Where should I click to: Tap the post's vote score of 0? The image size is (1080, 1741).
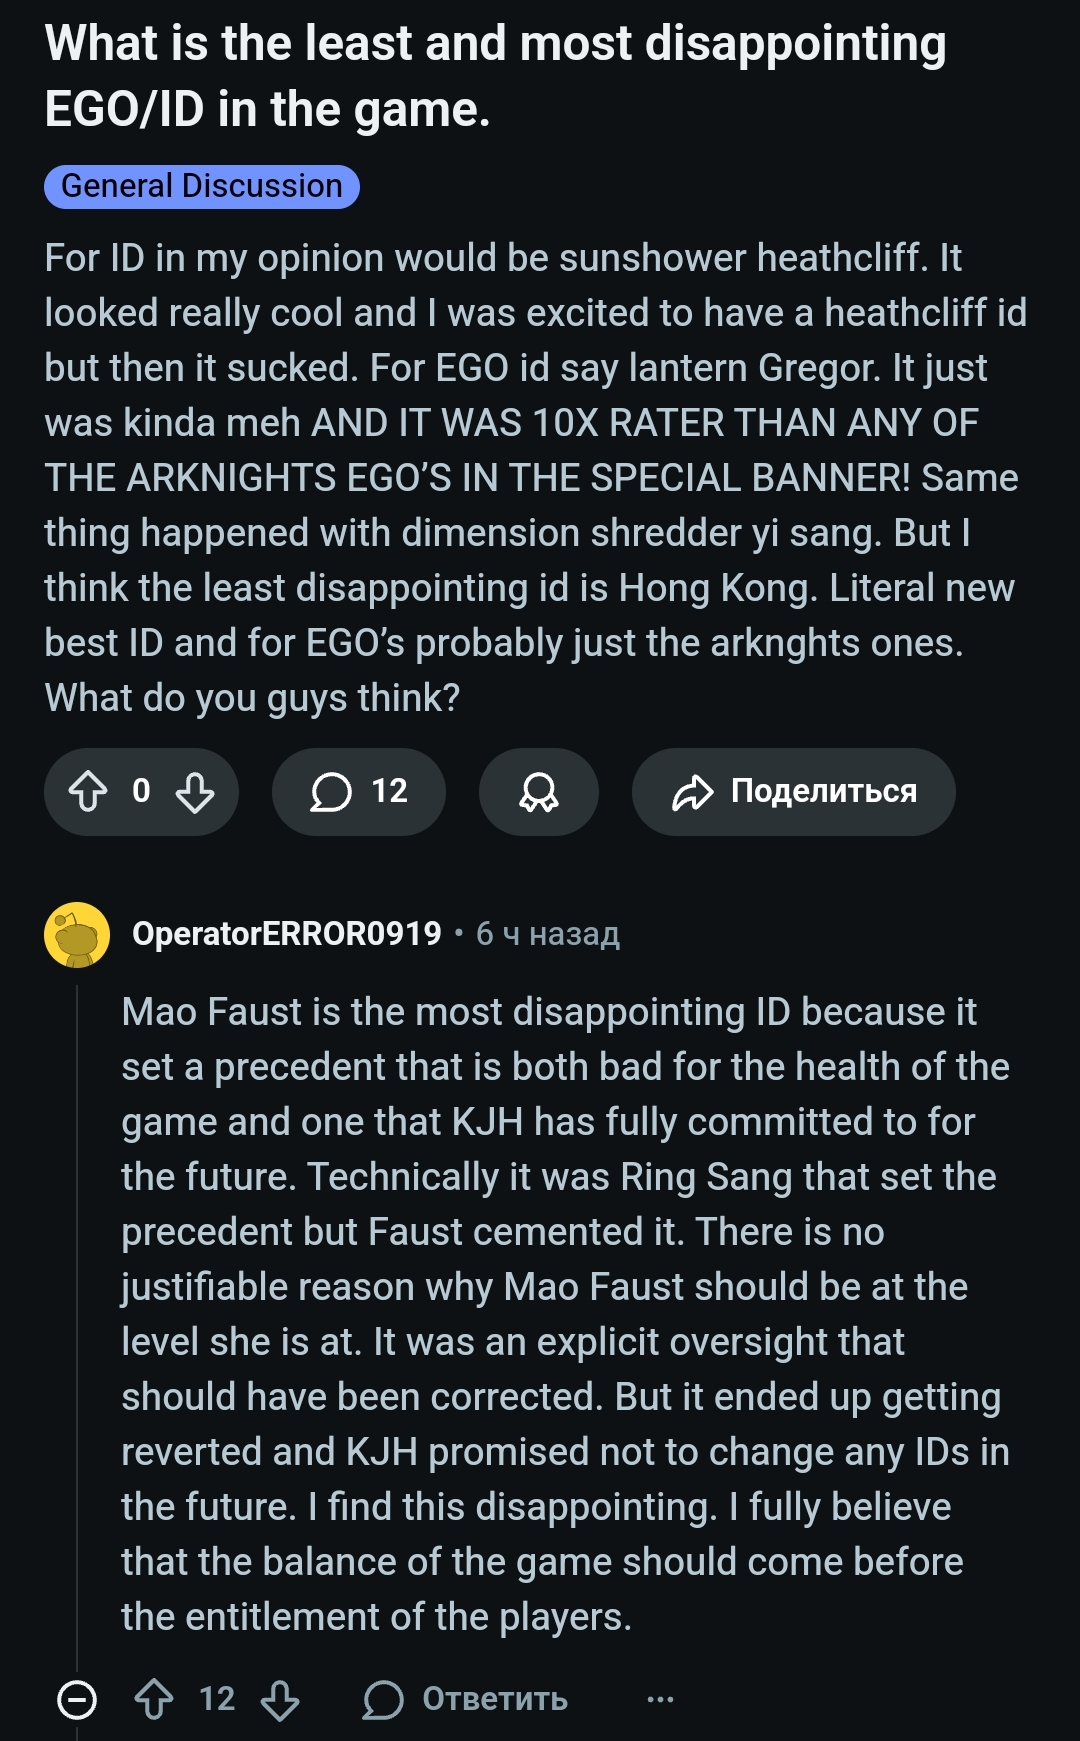click(141, 792)
